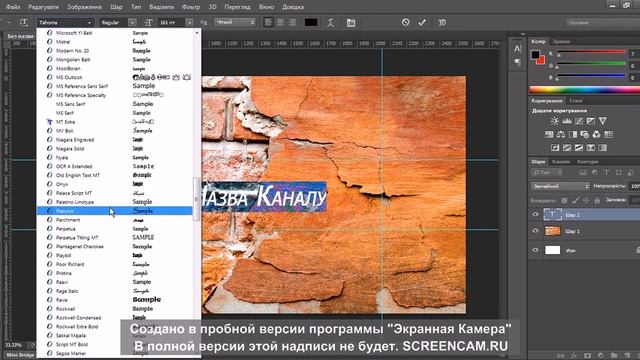
Task: Choose Palatino Linotype font in list
Action: coord(114,202)
